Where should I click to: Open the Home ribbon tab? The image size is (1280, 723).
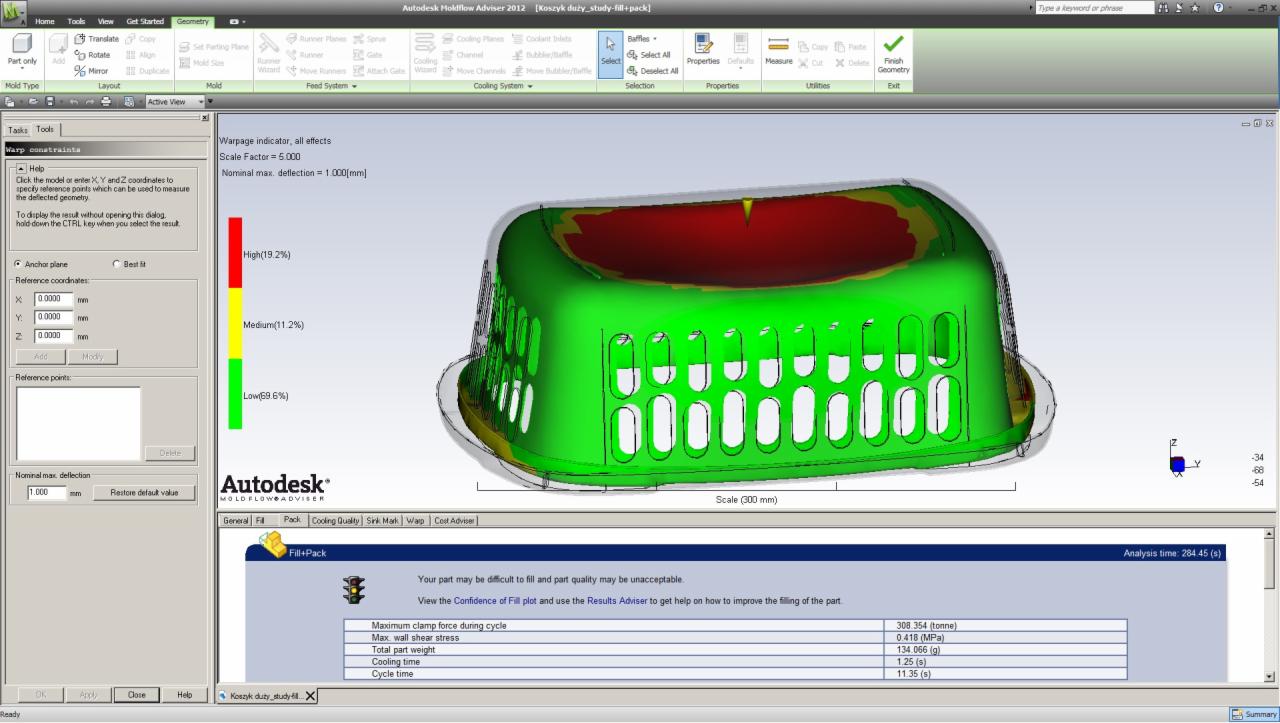(x=45, y=21)
